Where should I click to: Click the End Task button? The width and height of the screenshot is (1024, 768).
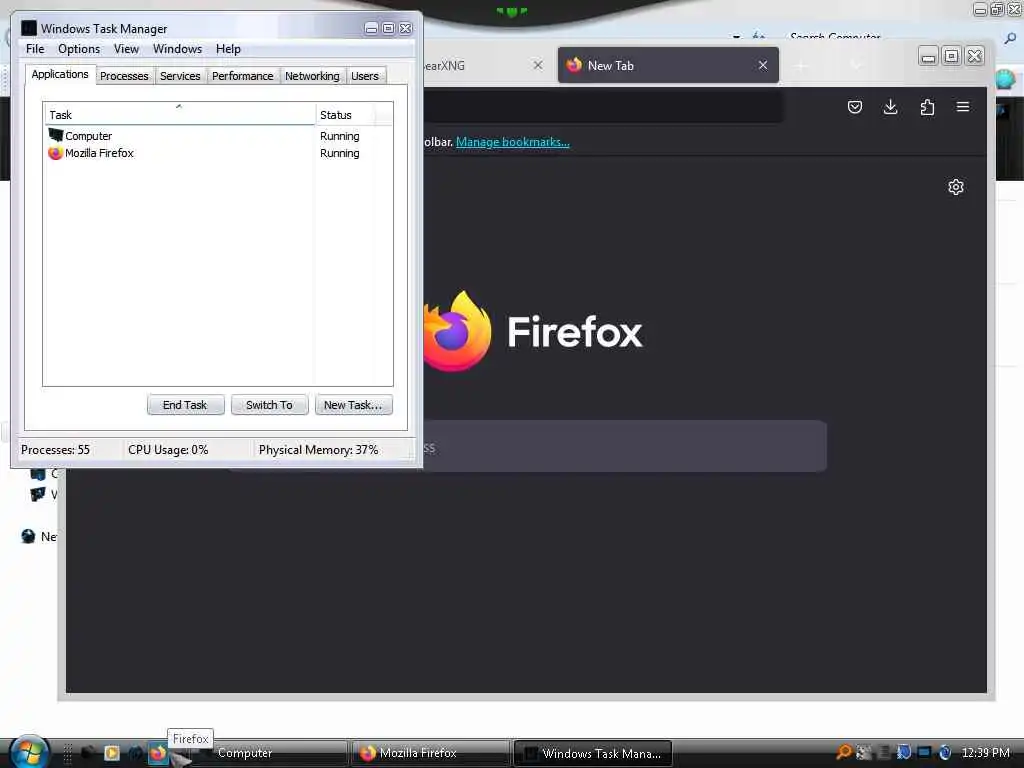(x=185, y=405)
